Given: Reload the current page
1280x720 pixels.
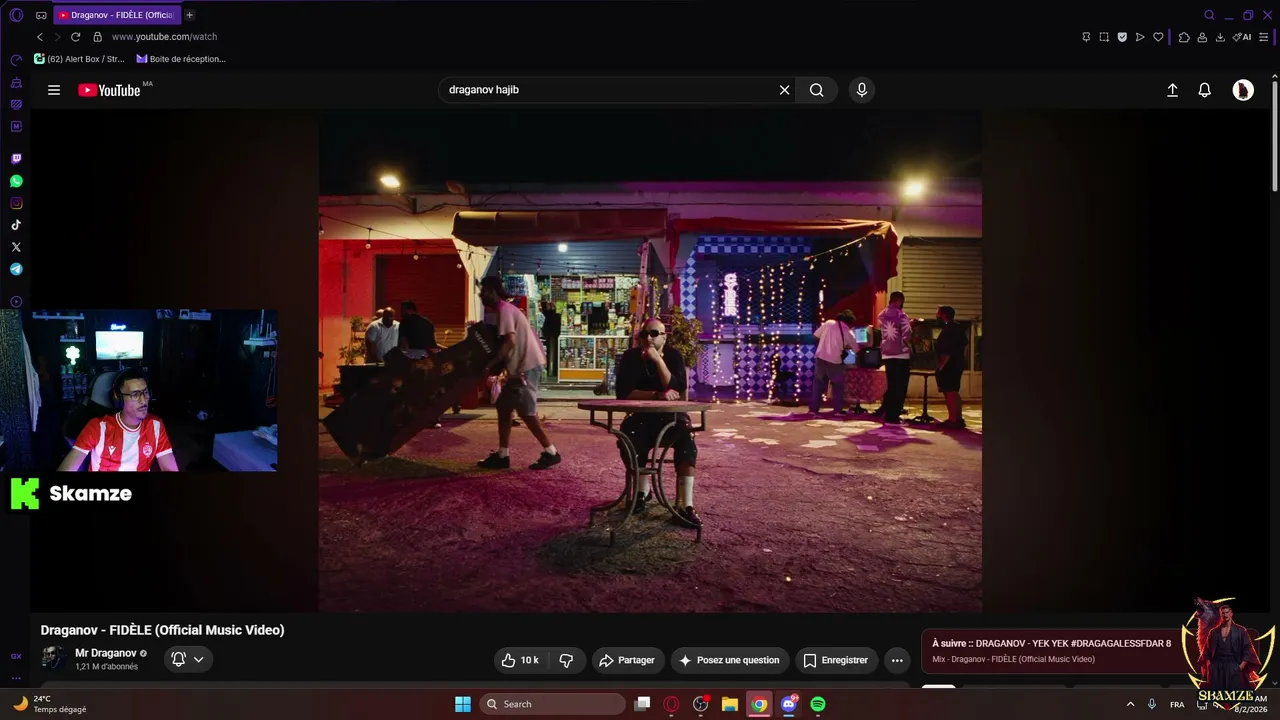Looking at the screenshot, I should [x=76, y=37].
